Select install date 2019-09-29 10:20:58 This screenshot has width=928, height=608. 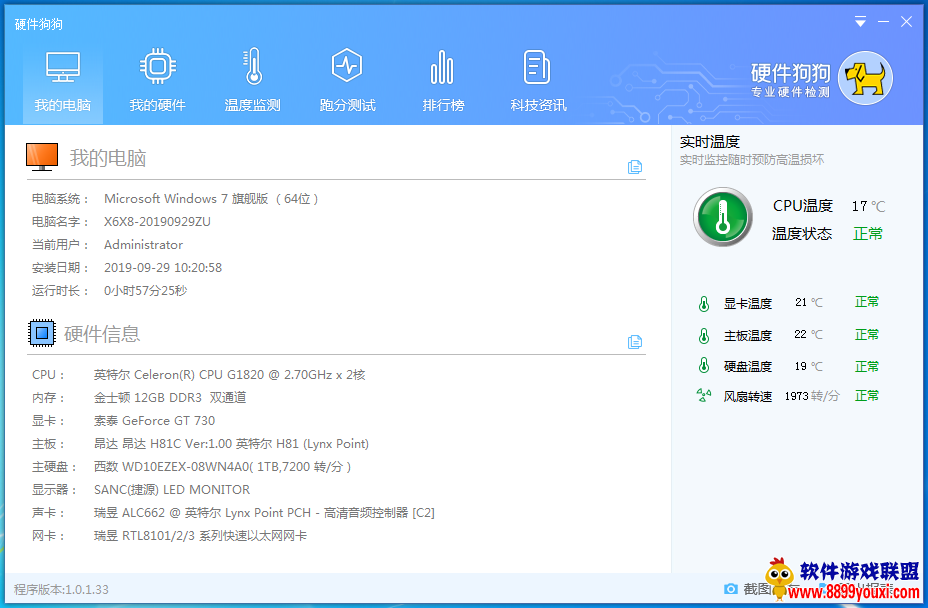163,268
